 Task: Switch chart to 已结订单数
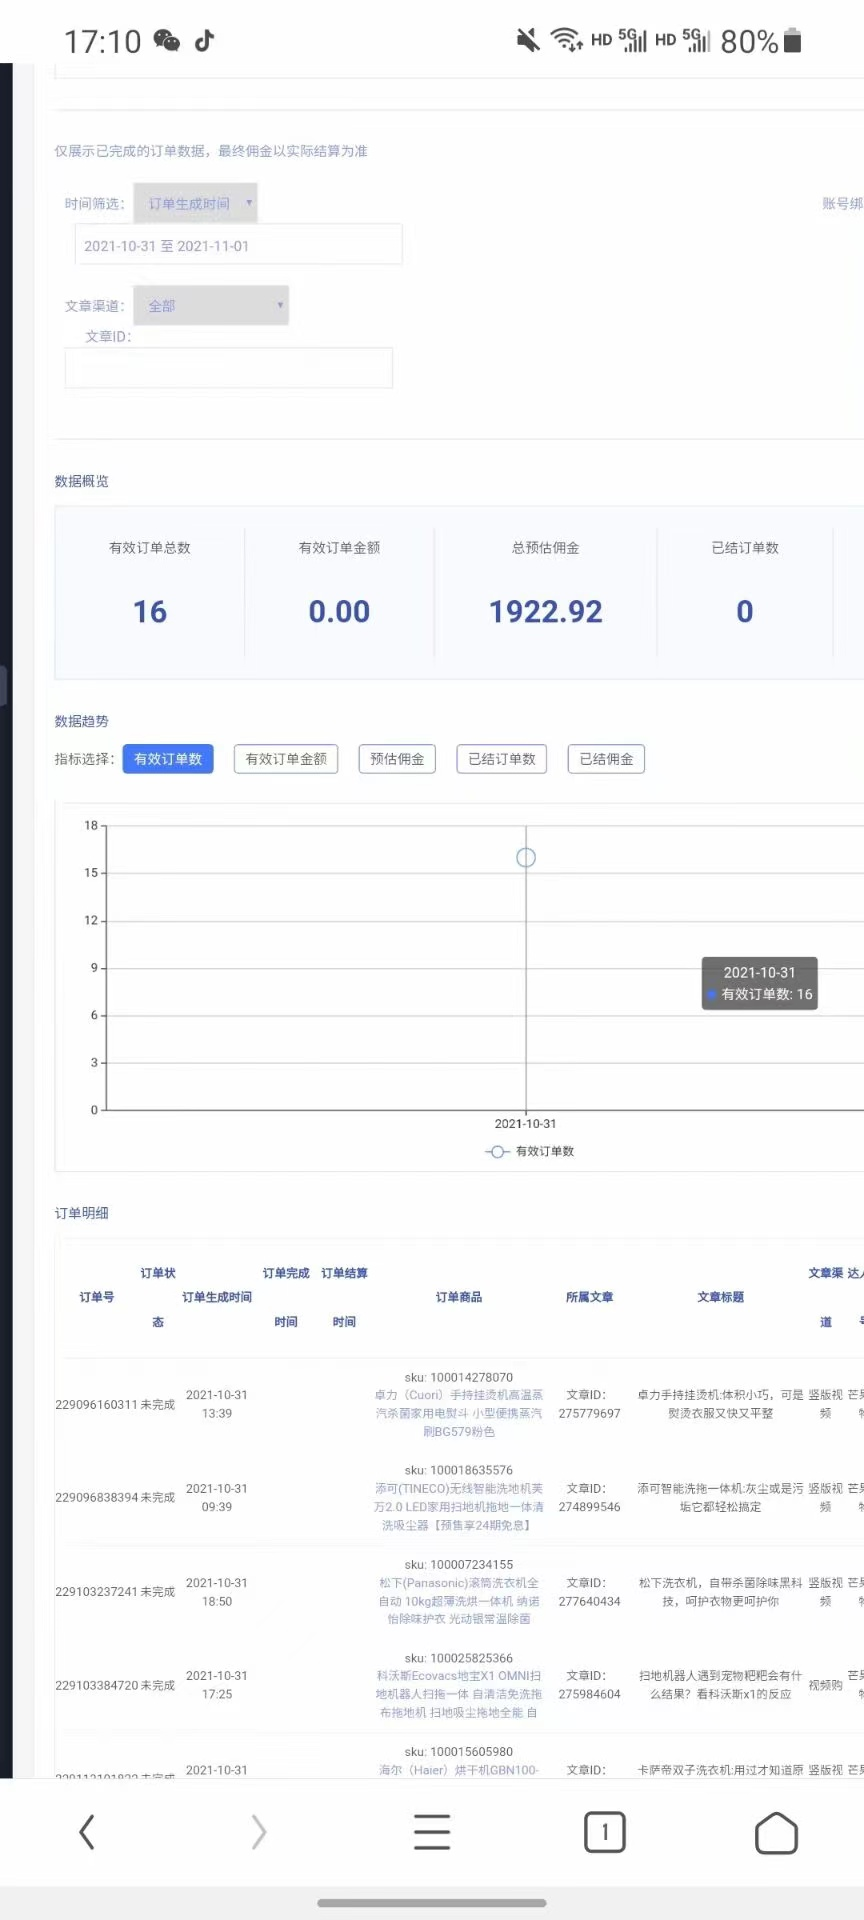coord(502,759)
